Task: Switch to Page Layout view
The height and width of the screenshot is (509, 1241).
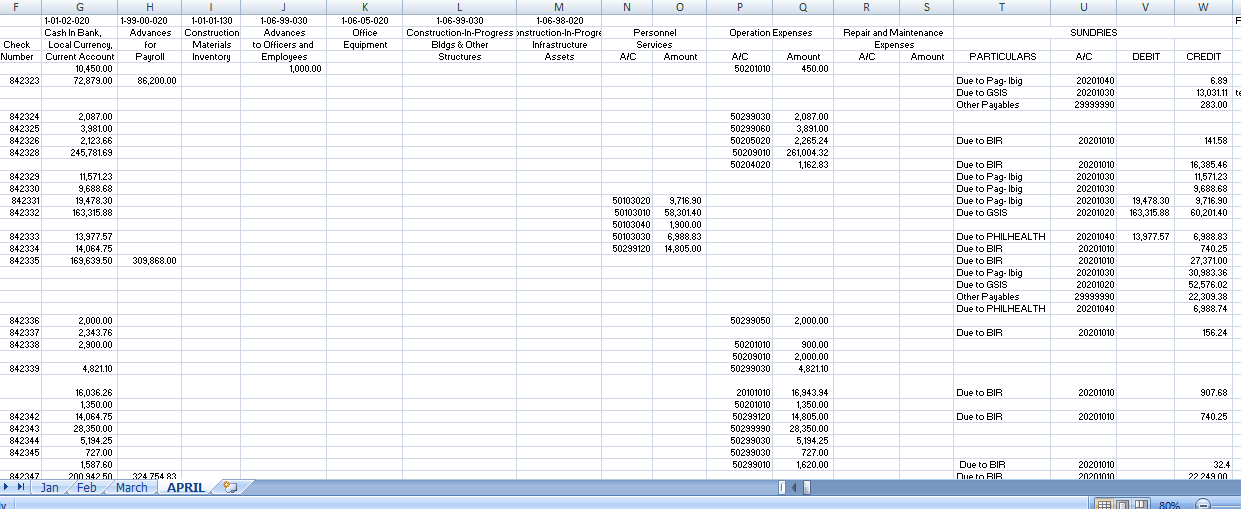Action: coord(1122,503)
